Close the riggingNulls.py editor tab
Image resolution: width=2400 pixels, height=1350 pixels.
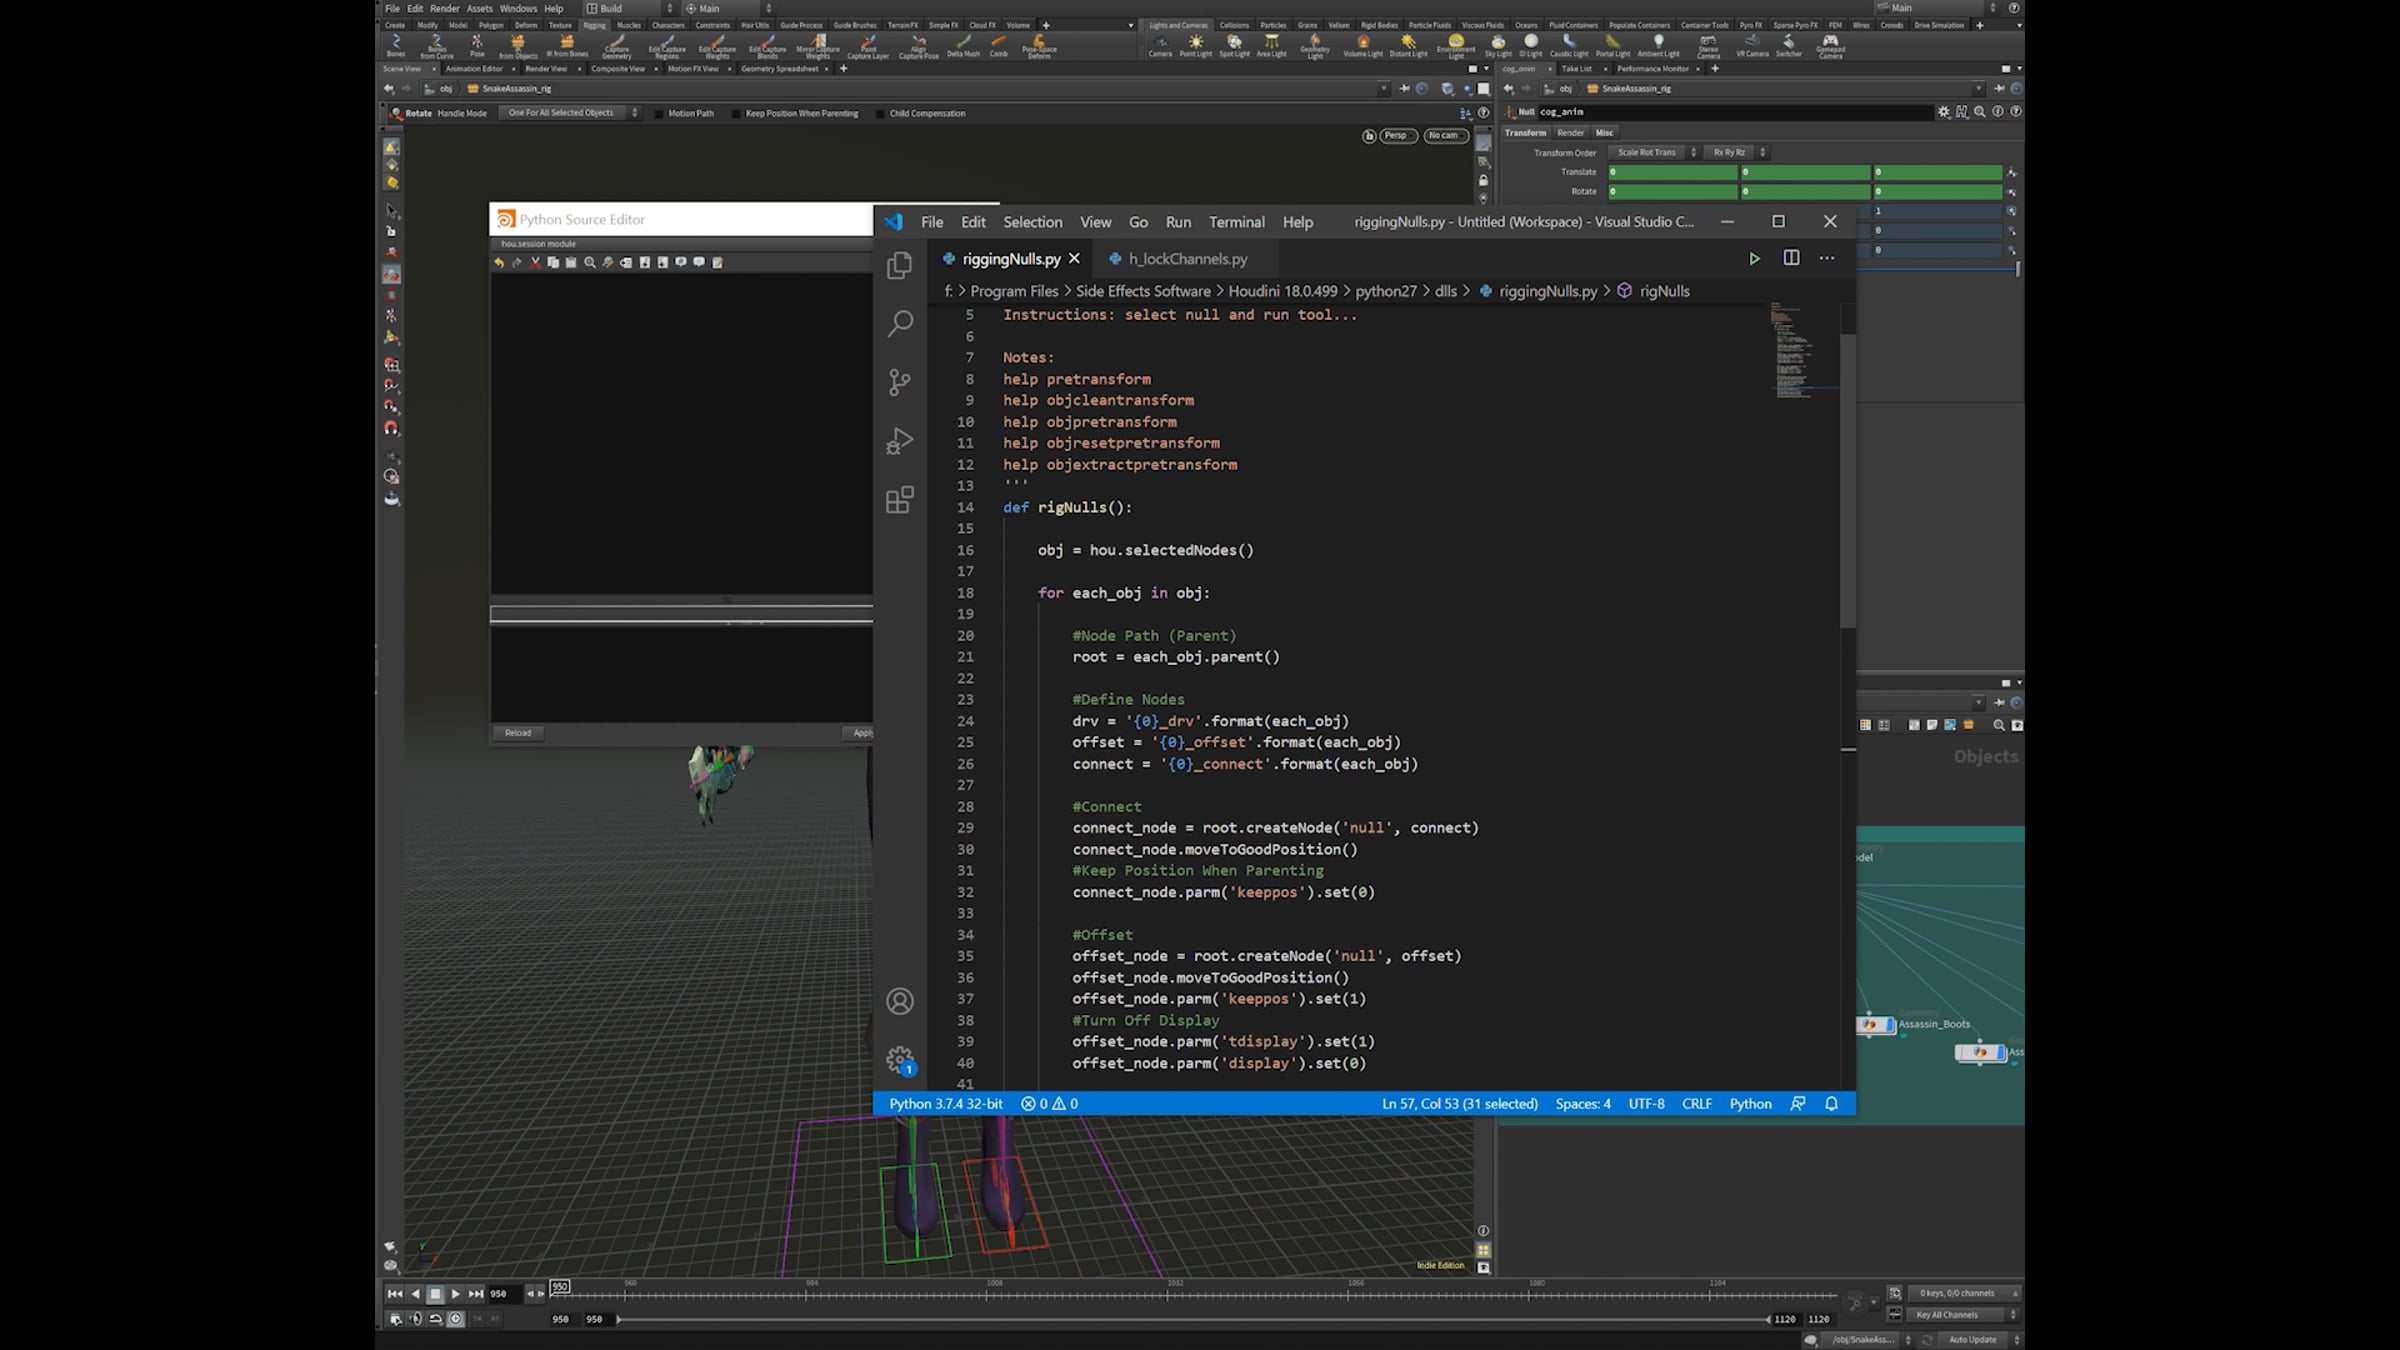(x=1074, y=259)
